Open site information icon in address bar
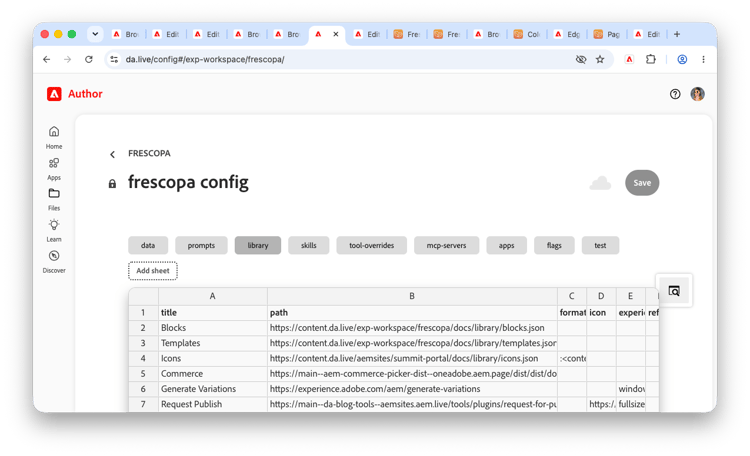 coord(114,59)
